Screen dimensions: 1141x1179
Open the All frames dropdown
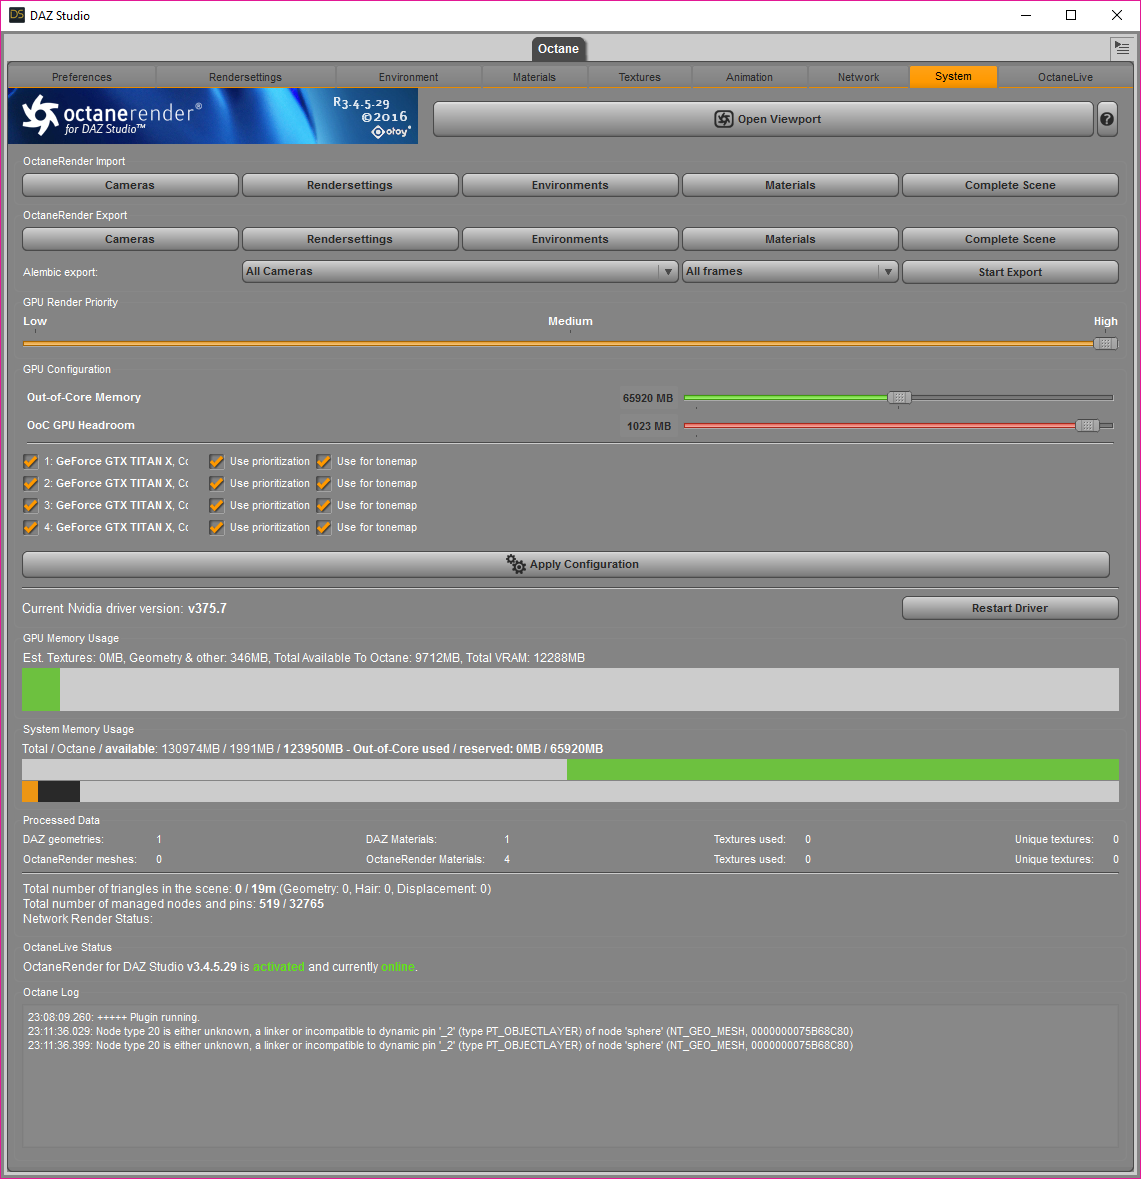790,271
